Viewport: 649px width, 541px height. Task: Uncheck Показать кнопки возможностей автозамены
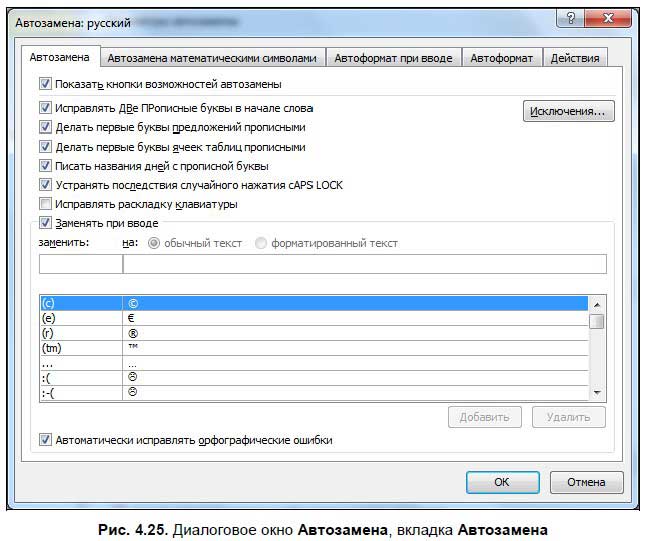click(x=45, y=84)
